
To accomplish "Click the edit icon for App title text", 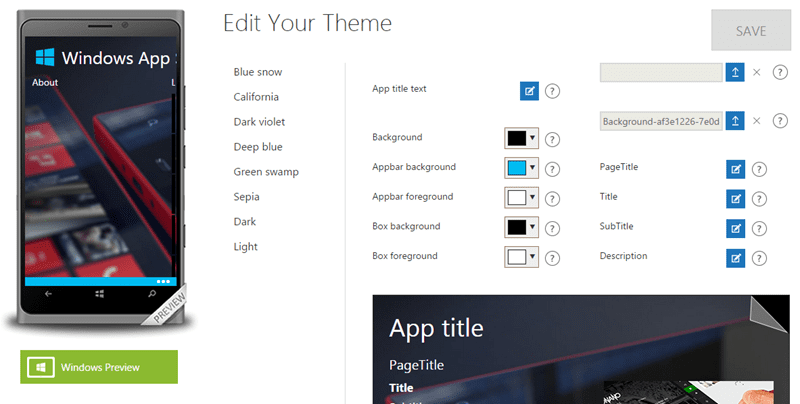I will tap(529, 91).
